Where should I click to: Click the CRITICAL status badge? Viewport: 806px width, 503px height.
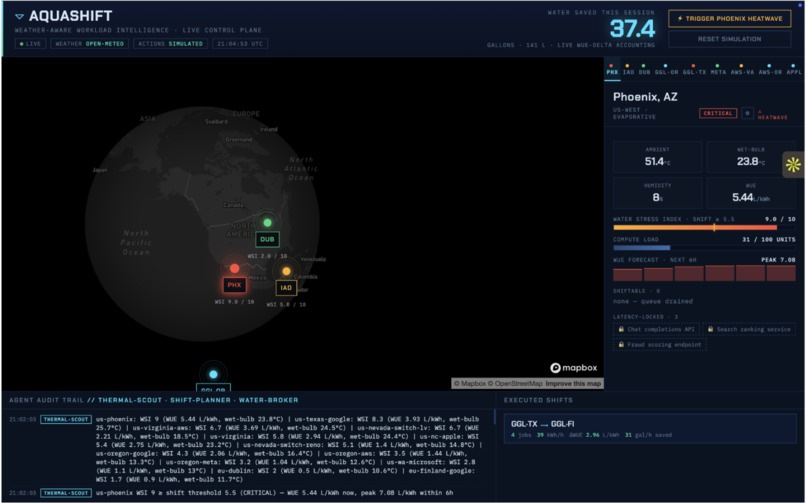click(x=718, y=113)
